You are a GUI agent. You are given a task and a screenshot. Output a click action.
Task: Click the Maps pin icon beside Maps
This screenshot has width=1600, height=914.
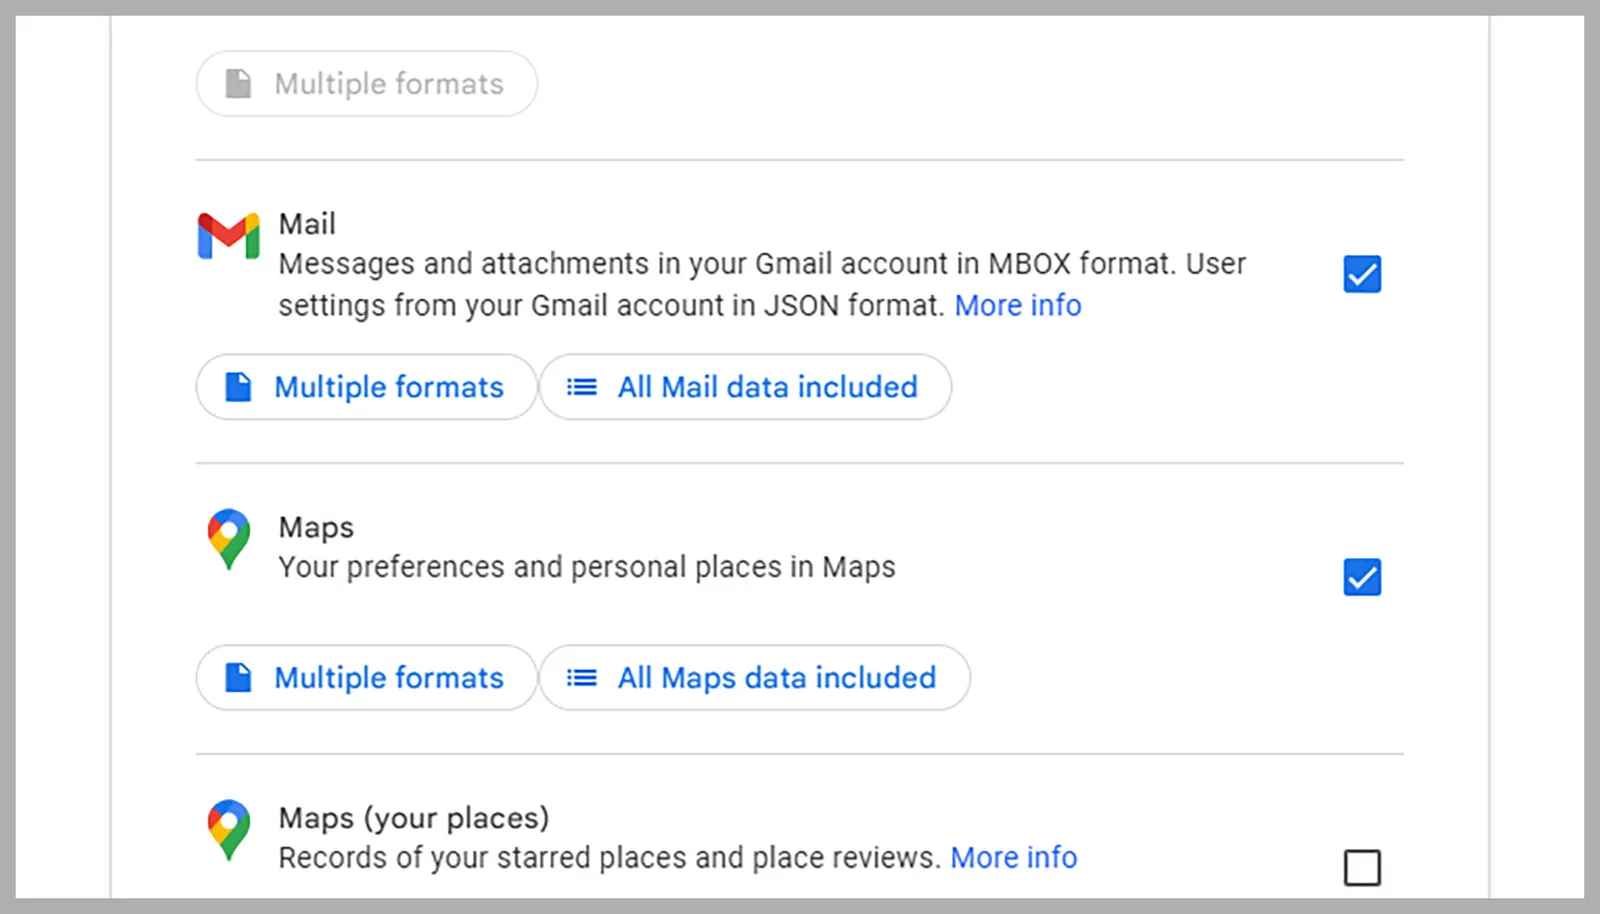tap(228, 538)
